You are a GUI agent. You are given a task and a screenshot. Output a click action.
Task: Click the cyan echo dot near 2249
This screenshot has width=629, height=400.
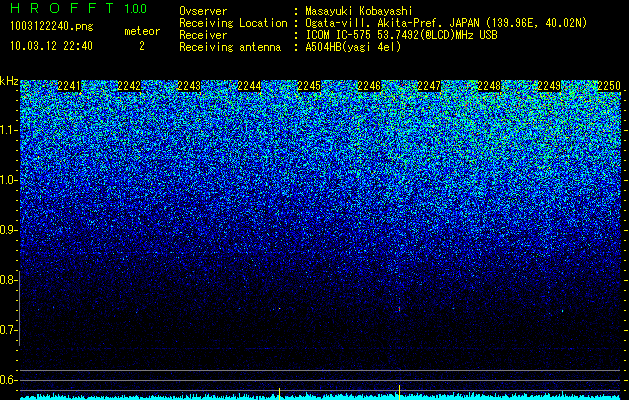click(562, 311)
